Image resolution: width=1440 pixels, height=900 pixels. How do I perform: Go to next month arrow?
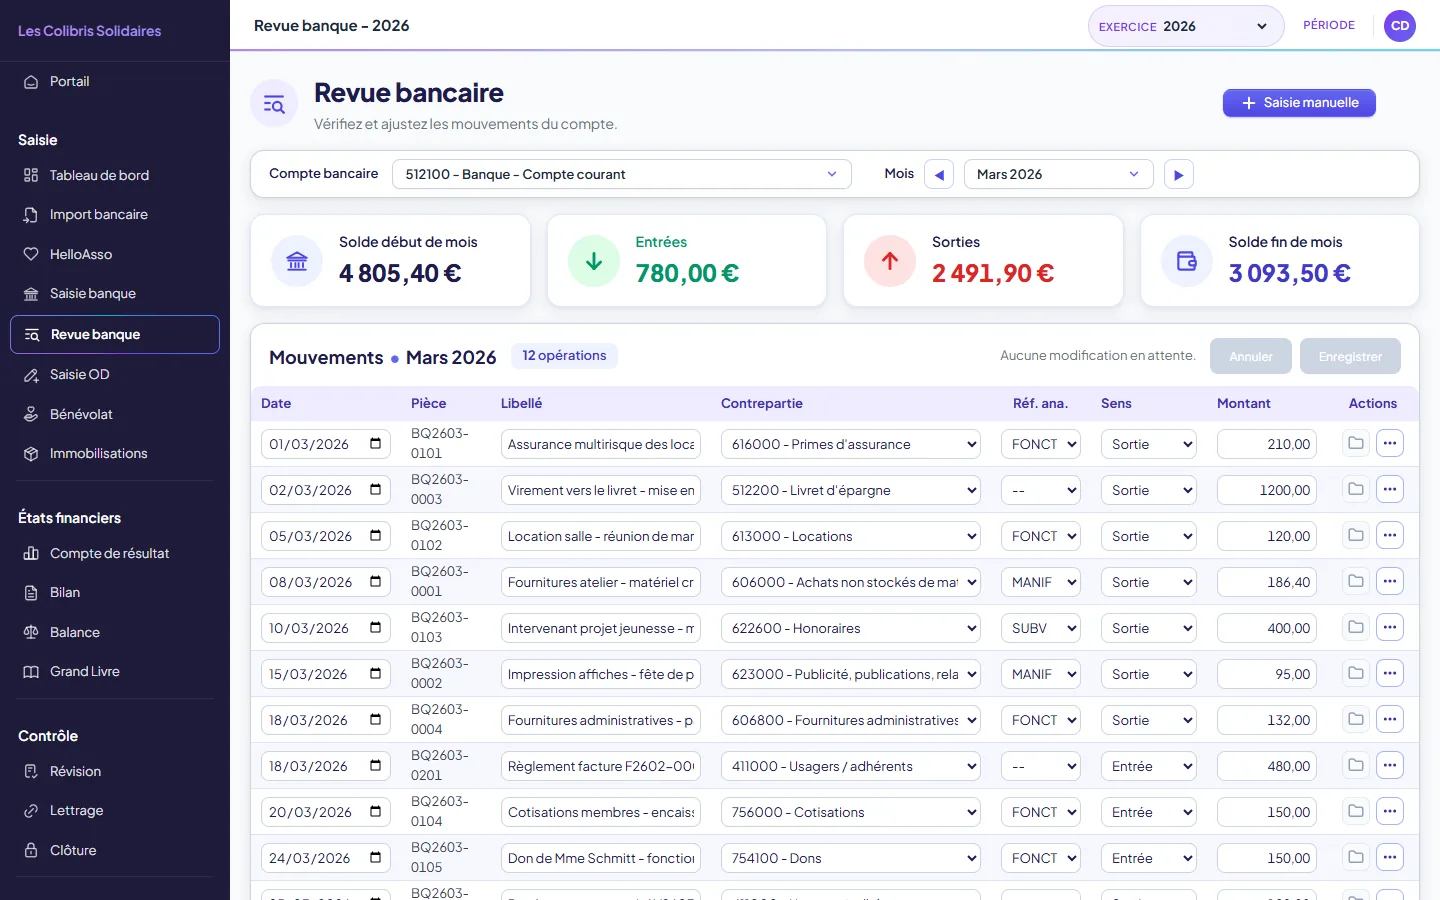tap(1178, 175)
